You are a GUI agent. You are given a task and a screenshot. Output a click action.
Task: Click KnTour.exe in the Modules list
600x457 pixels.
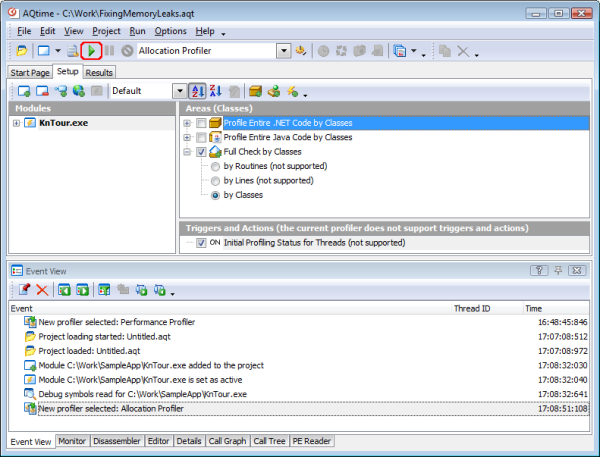click(x=64, y=123)
